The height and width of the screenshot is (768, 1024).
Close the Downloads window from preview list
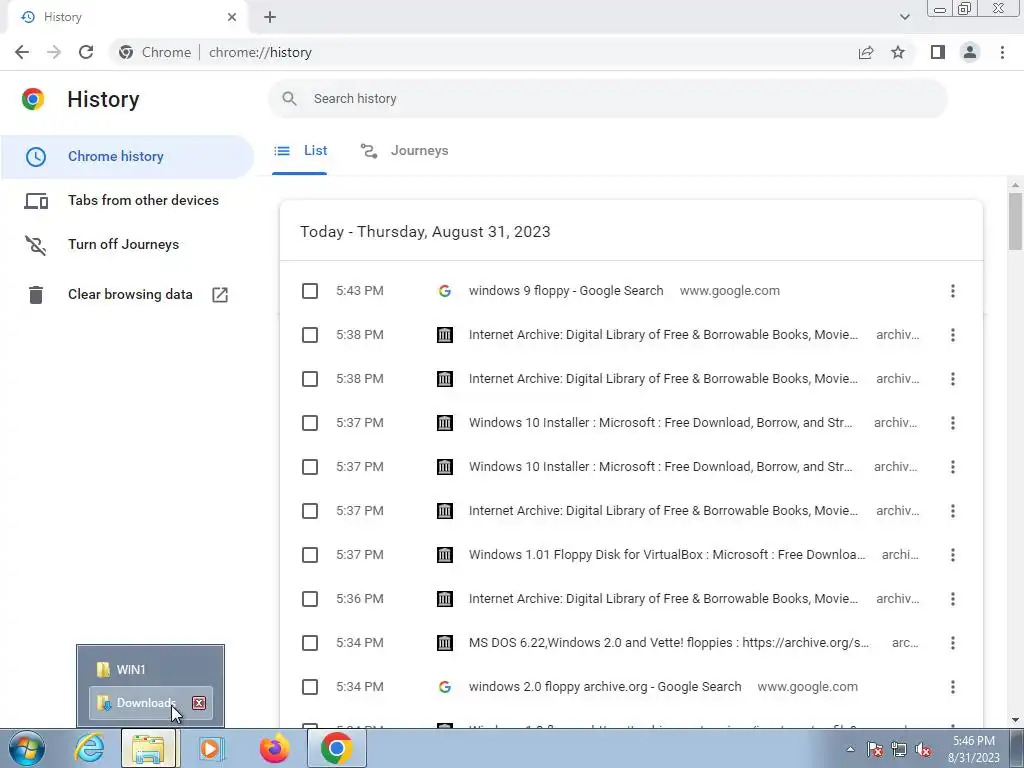199,703
